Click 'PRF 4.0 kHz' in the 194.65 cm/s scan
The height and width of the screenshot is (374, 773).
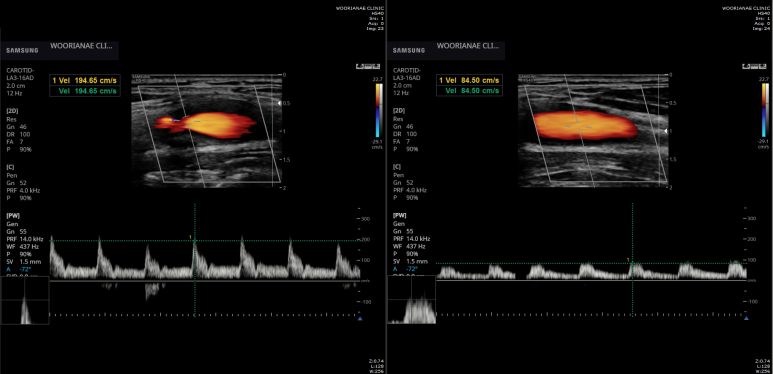coord(23,190)
